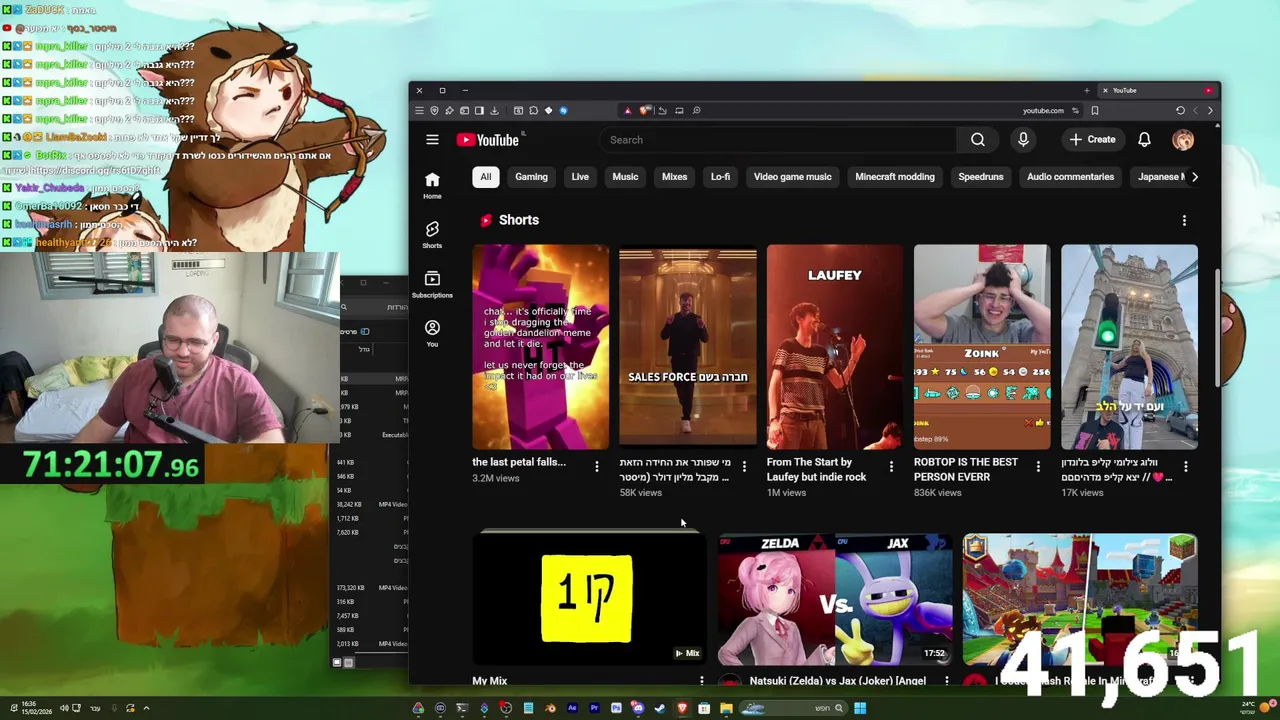Open the YouTube guide hamburger menu
Image resolution: width=1280 pixels, height=720 pixels.
pyautogui.click(x=432, y=140)
